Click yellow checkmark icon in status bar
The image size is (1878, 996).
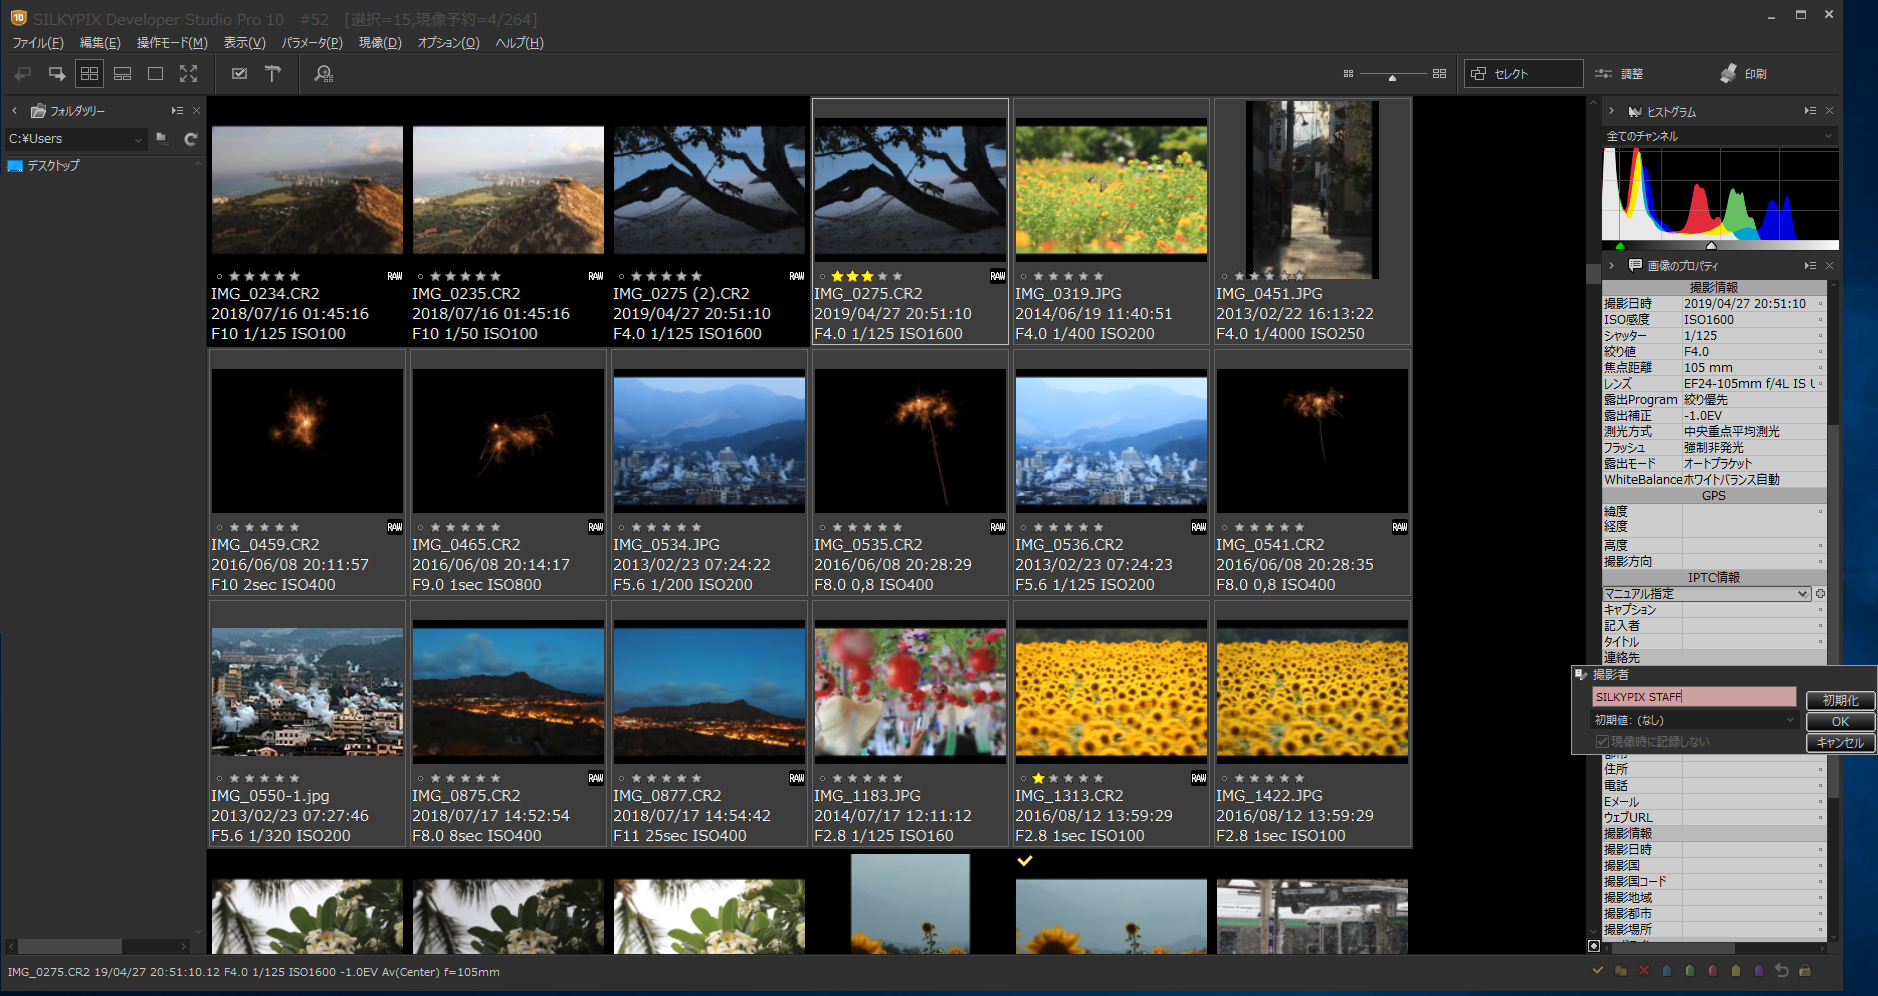coord(1597,970)
